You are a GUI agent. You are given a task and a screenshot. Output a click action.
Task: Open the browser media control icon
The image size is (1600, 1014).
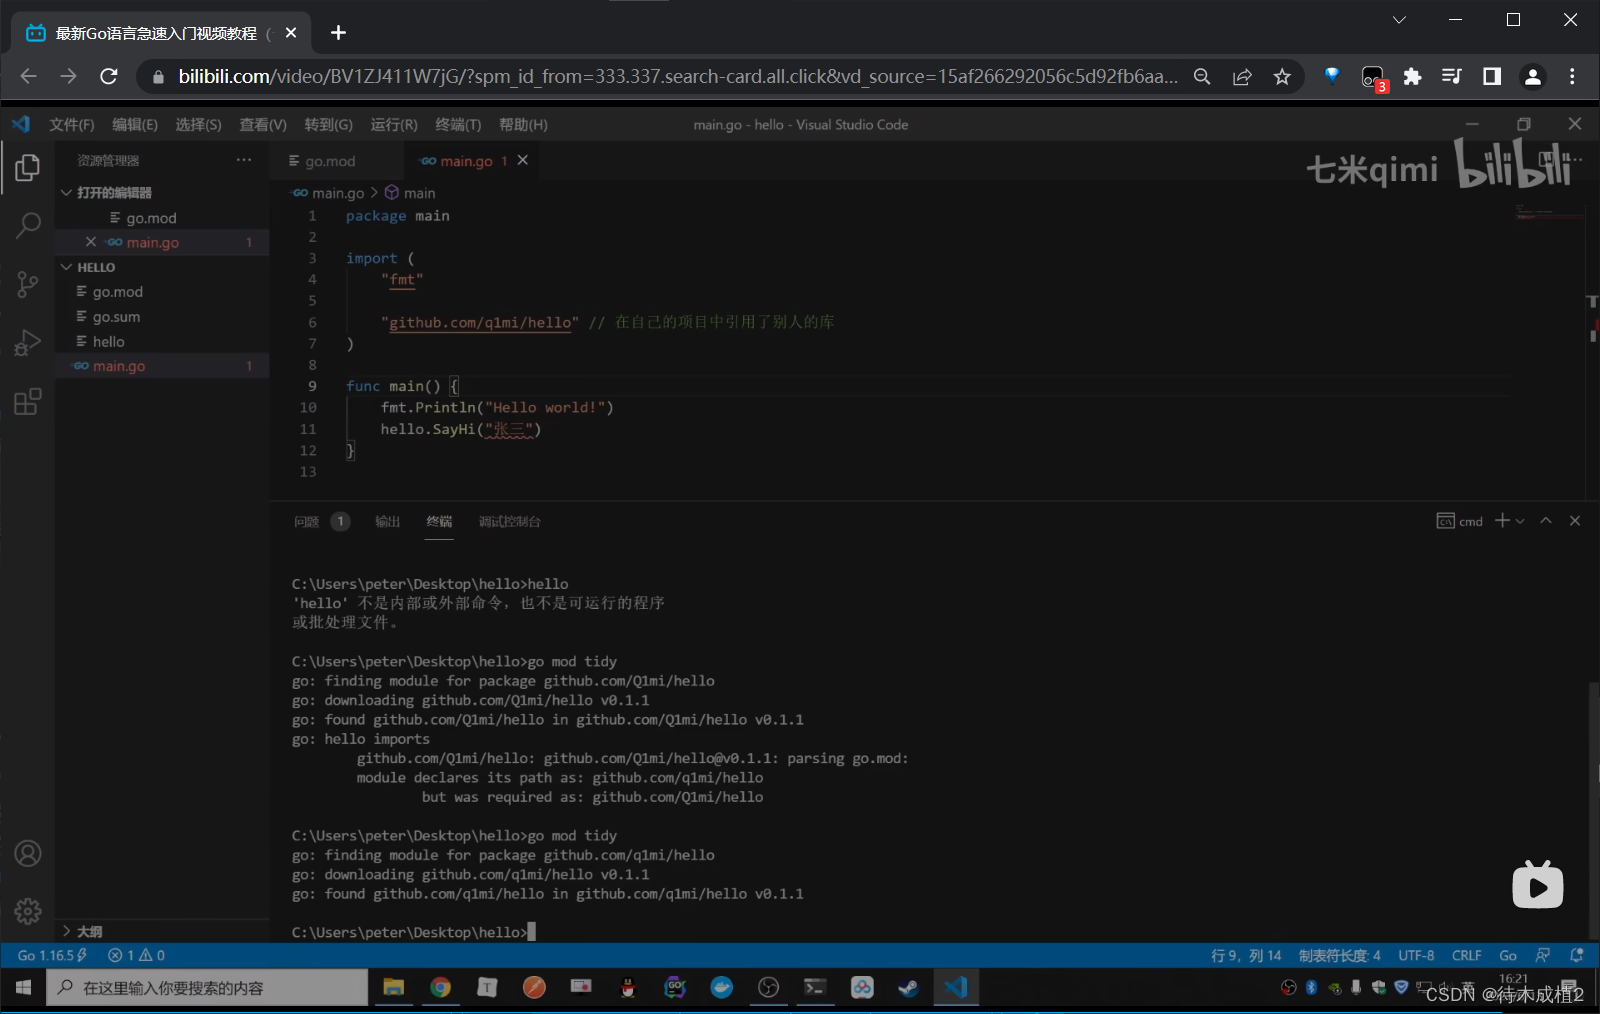(1452, 77)
